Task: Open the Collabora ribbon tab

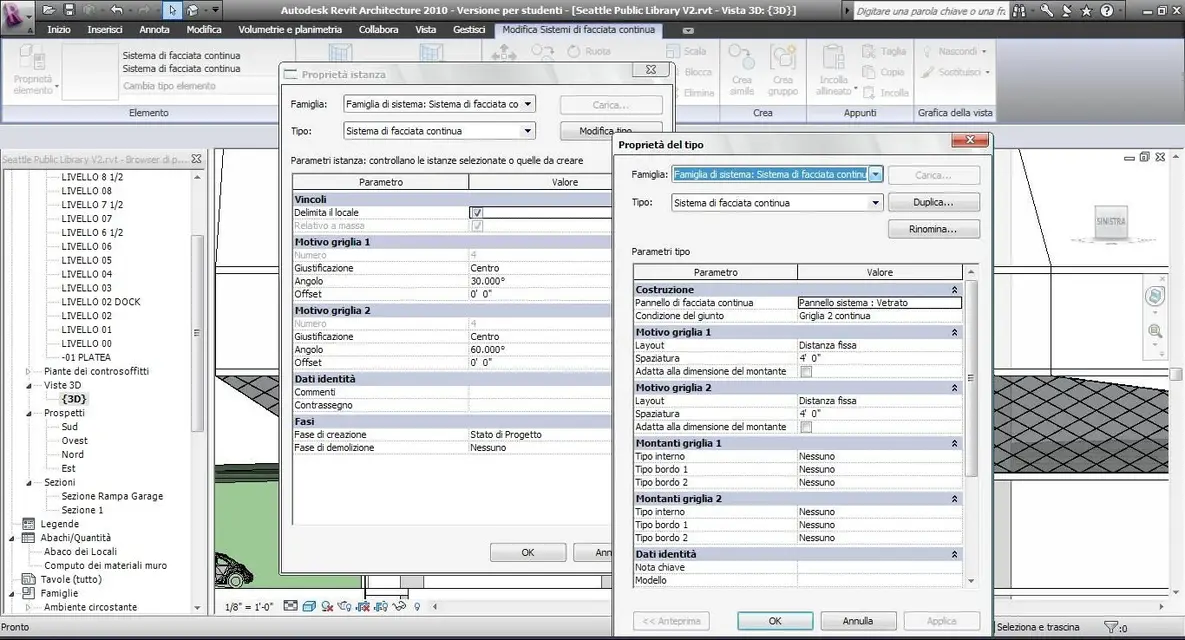Action: click(379, 29)
